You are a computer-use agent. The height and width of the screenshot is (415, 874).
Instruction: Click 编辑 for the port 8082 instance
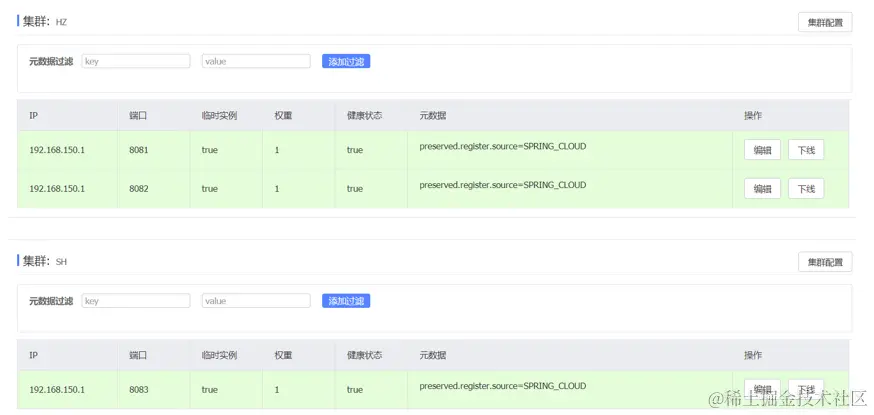tap(762, 189)
